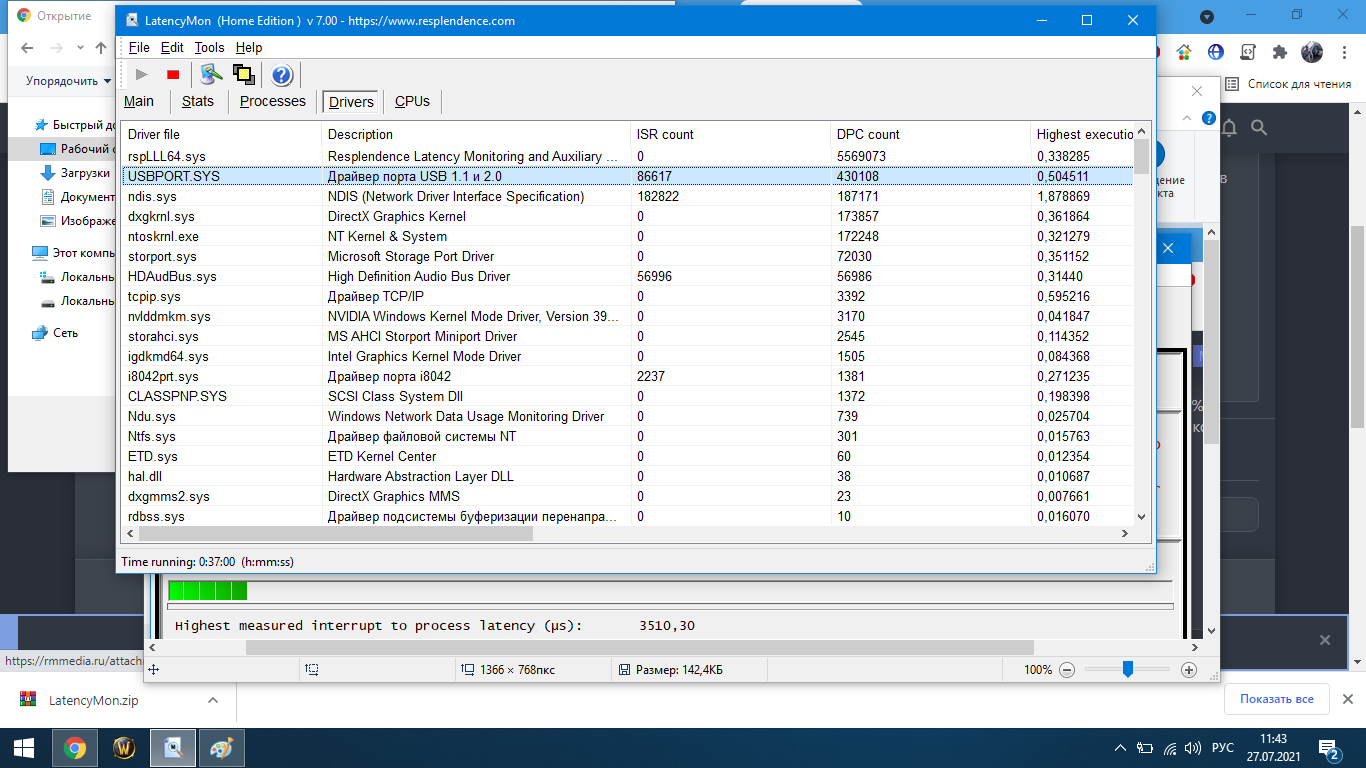
Task: Select the rspLLL64.sys driver row
Action: [x=628, y=156]
